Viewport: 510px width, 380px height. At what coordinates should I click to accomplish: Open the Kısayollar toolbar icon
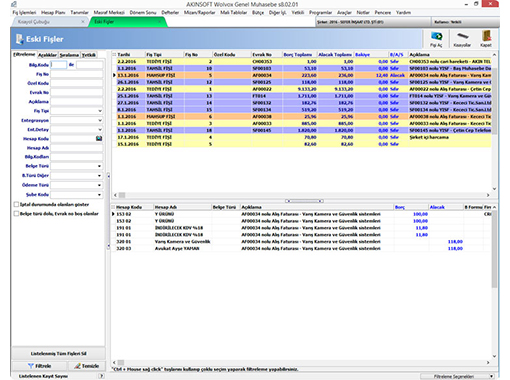click(462, 39)
